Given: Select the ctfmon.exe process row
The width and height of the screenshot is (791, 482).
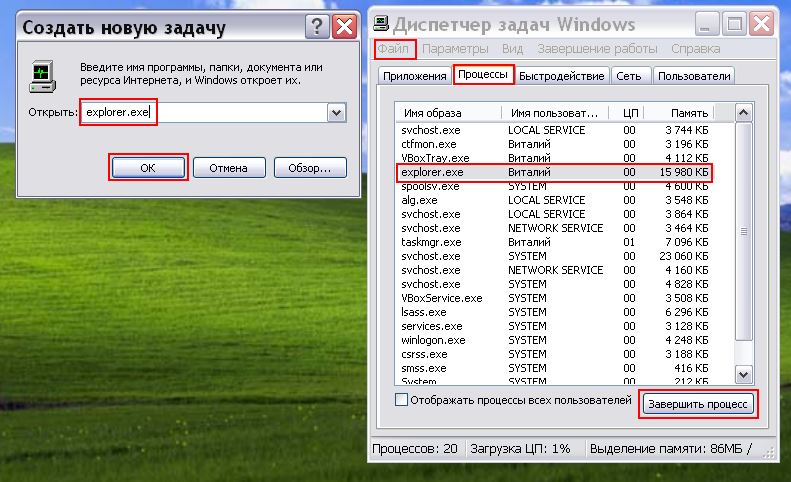Looking at the screenshot, I should click(554, 144).
